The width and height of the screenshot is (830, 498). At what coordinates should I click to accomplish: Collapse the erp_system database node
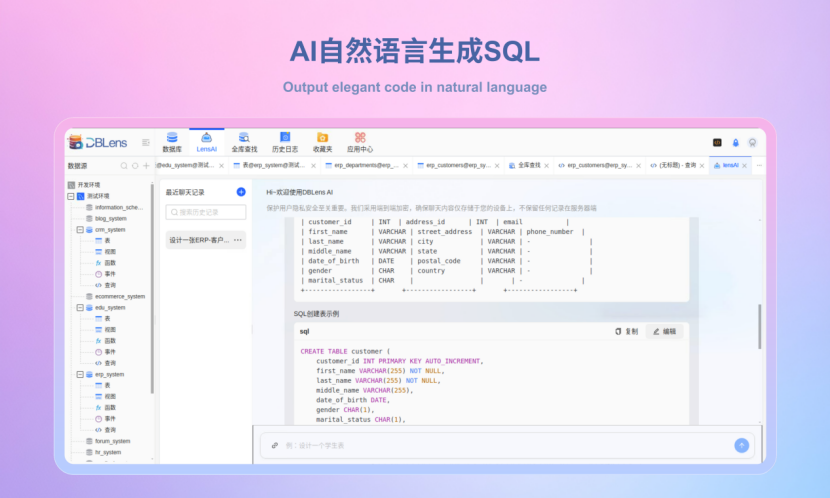click(80, 374)
